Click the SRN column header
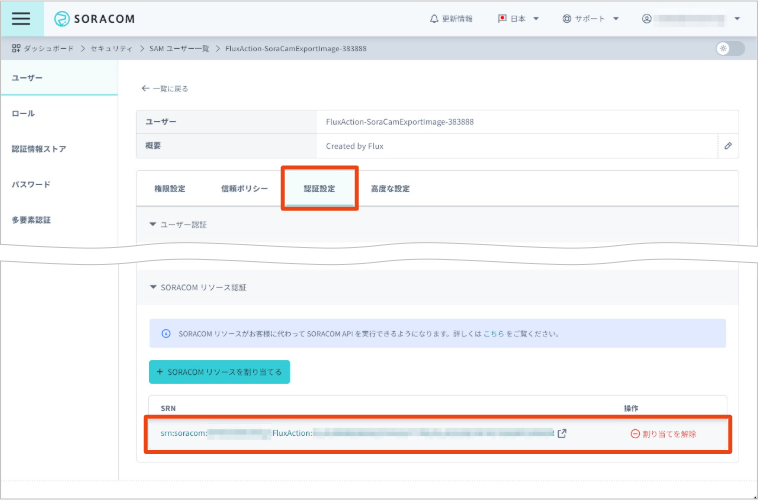 point(168,408)
